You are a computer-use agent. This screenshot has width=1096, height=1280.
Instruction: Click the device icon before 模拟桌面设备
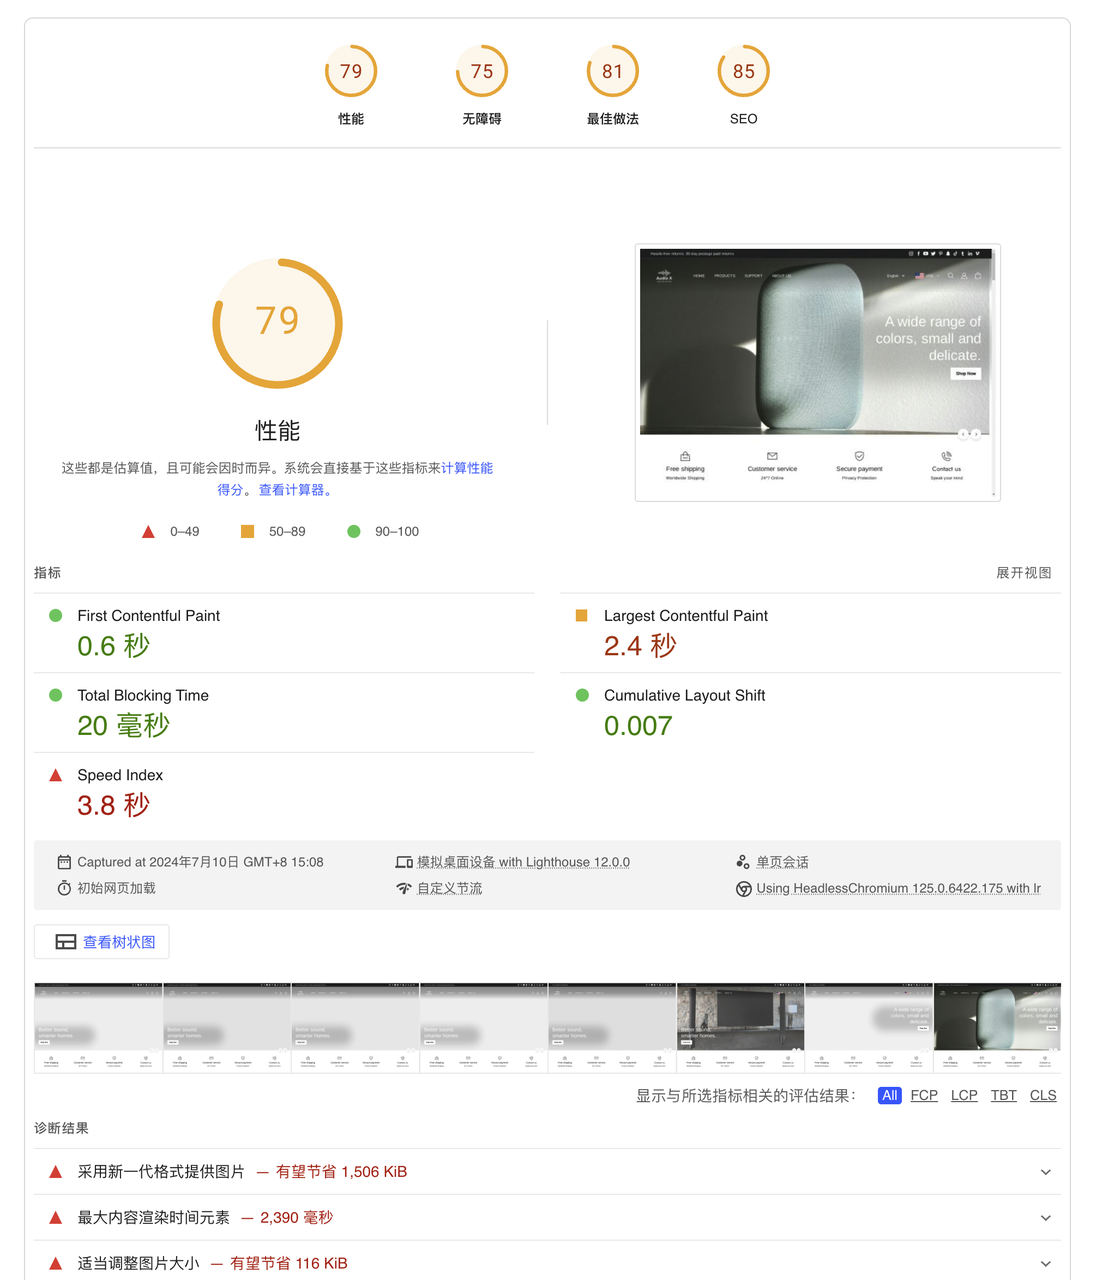[404, 861]
